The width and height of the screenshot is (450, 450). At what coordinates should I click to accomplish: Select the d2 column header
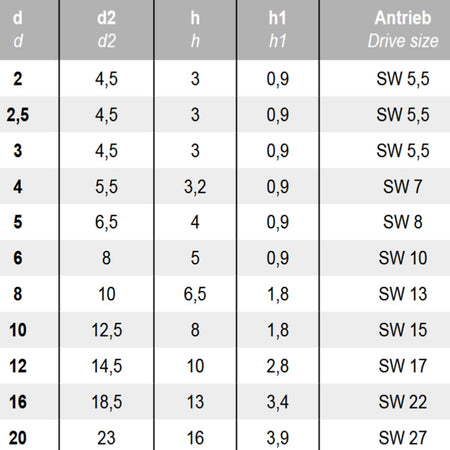point(107,29)
